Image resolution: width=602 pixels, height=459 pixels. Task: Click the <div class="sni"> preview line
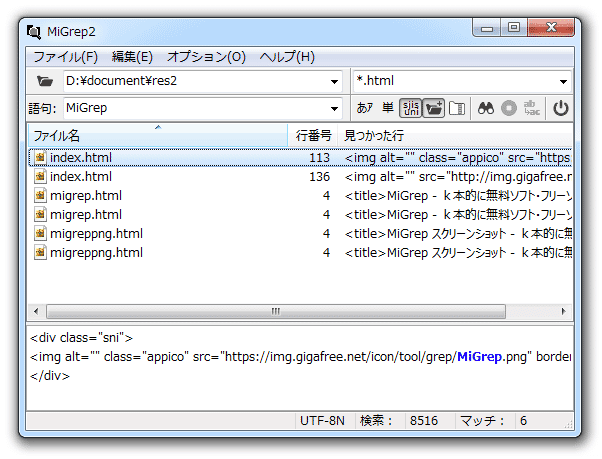click(x=81, y=338)
